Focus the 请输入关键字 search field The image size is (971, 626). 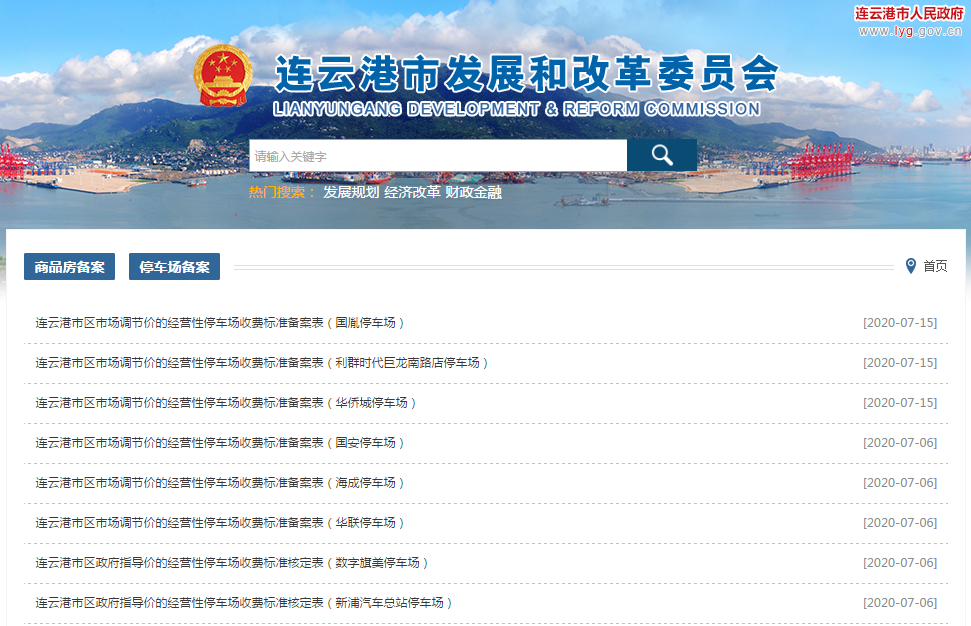click(438, 155)
